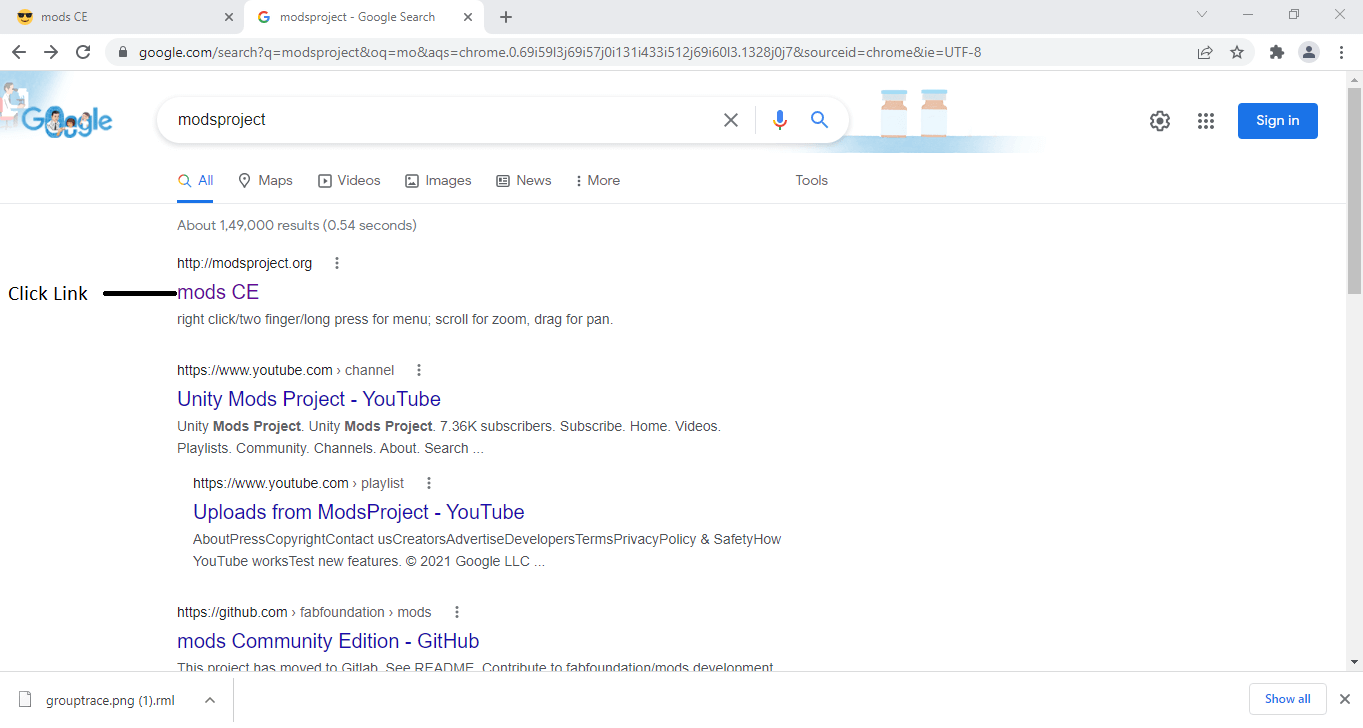1363x728 pixels.
Task: Submit search using magnifier icon
Action: point(819,120)
